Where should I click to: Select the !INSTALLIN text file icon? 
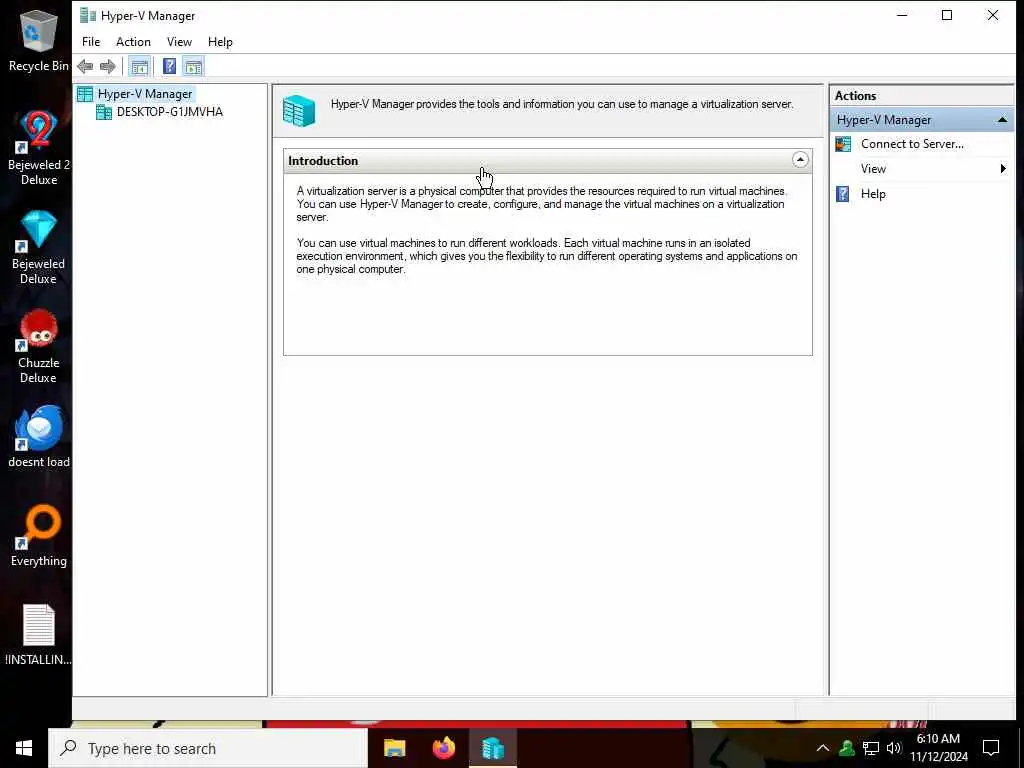tap(39, 635)
